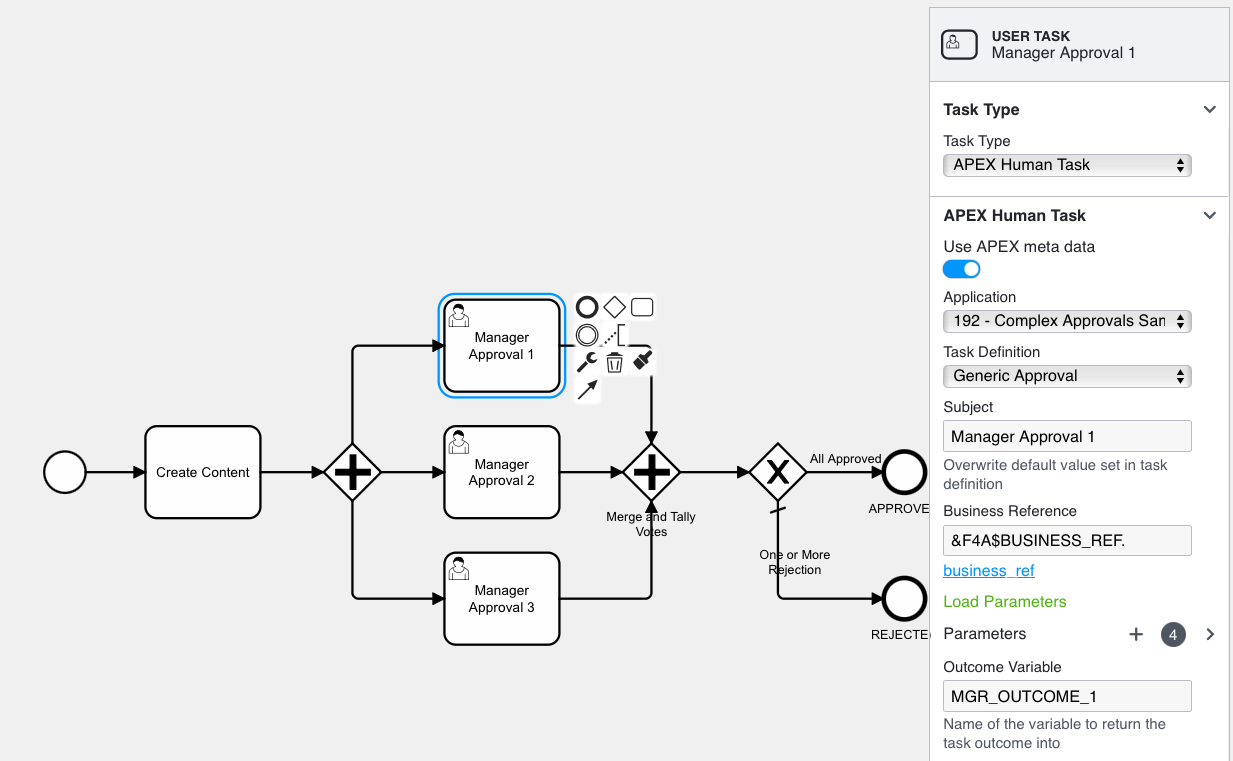Expand the Parameters list chevron
This screenshot has width=1233, height=761.
click(x=1210, y=634)
